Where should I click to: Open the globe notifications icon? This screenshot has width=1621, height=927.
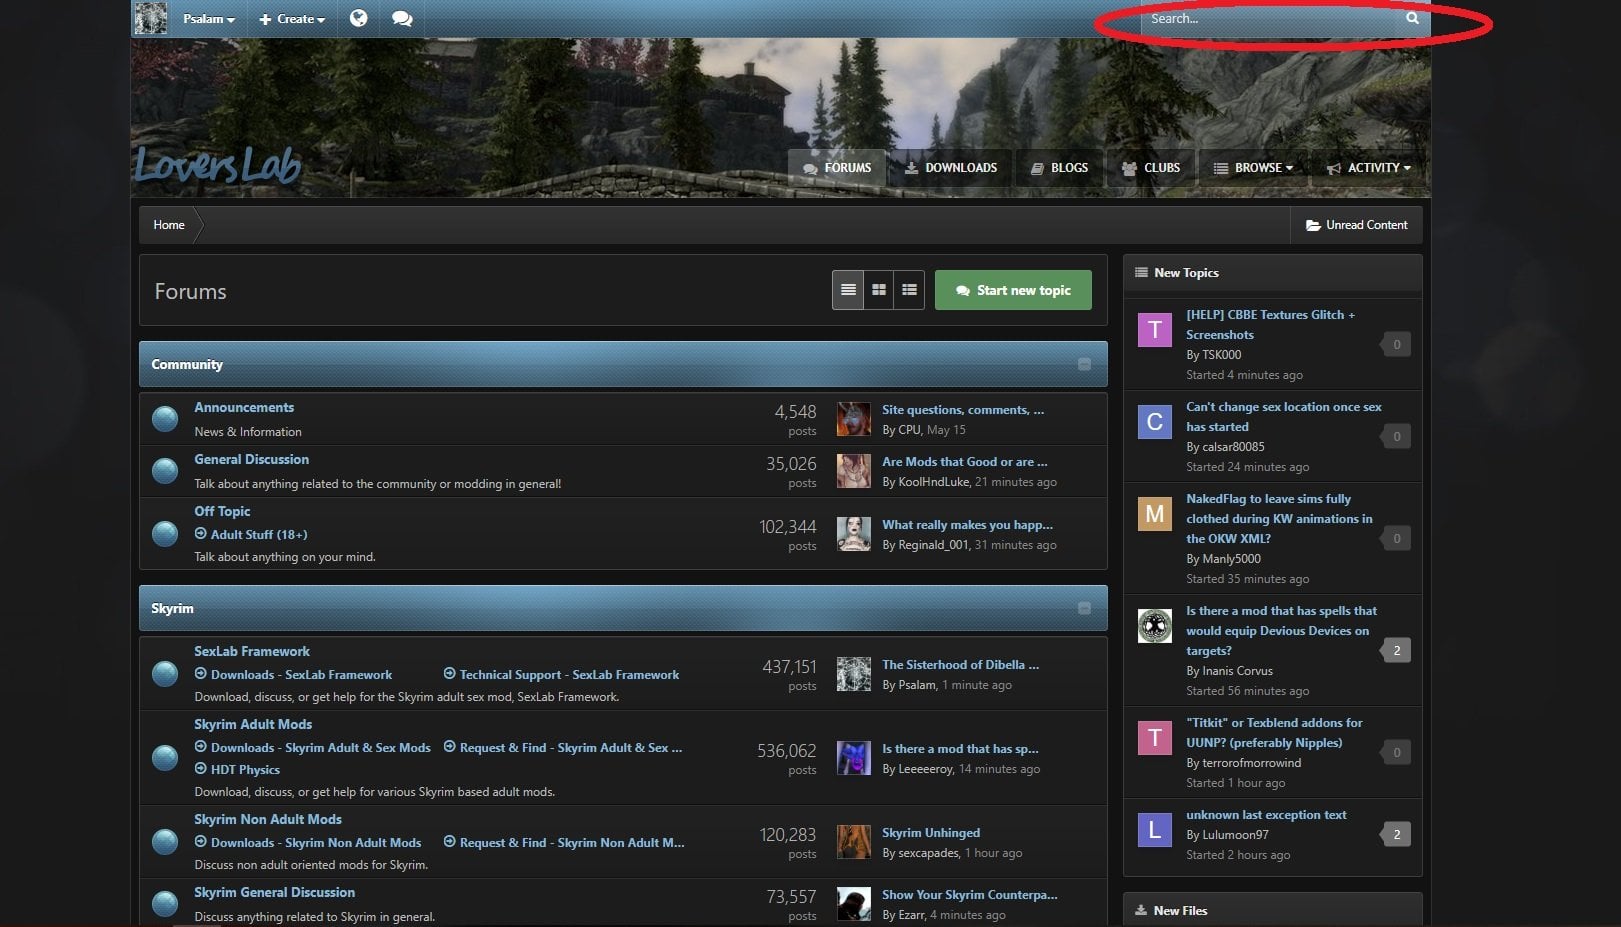click(358, 18)
